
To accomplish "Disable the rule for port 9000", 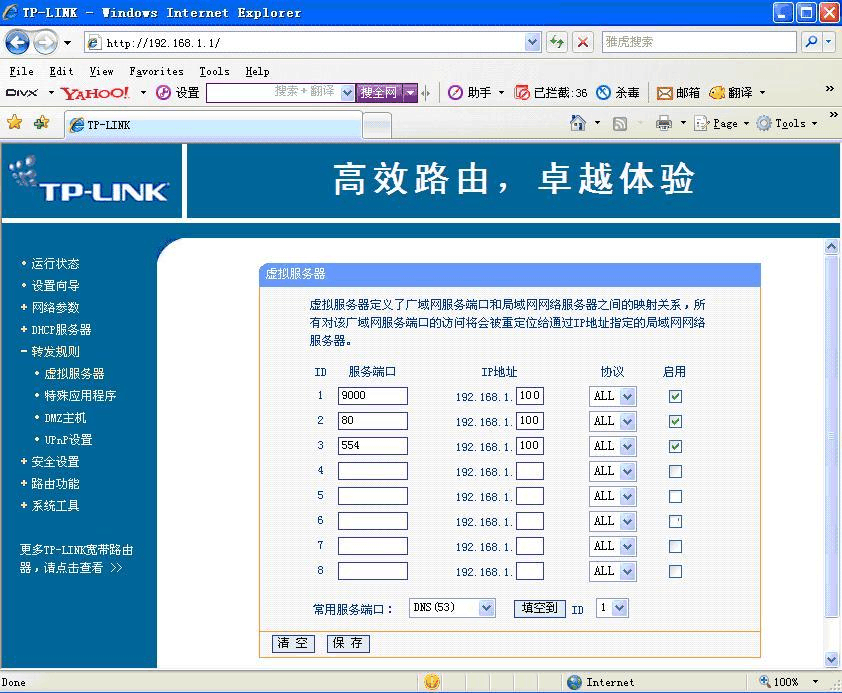I will (675, 396).
